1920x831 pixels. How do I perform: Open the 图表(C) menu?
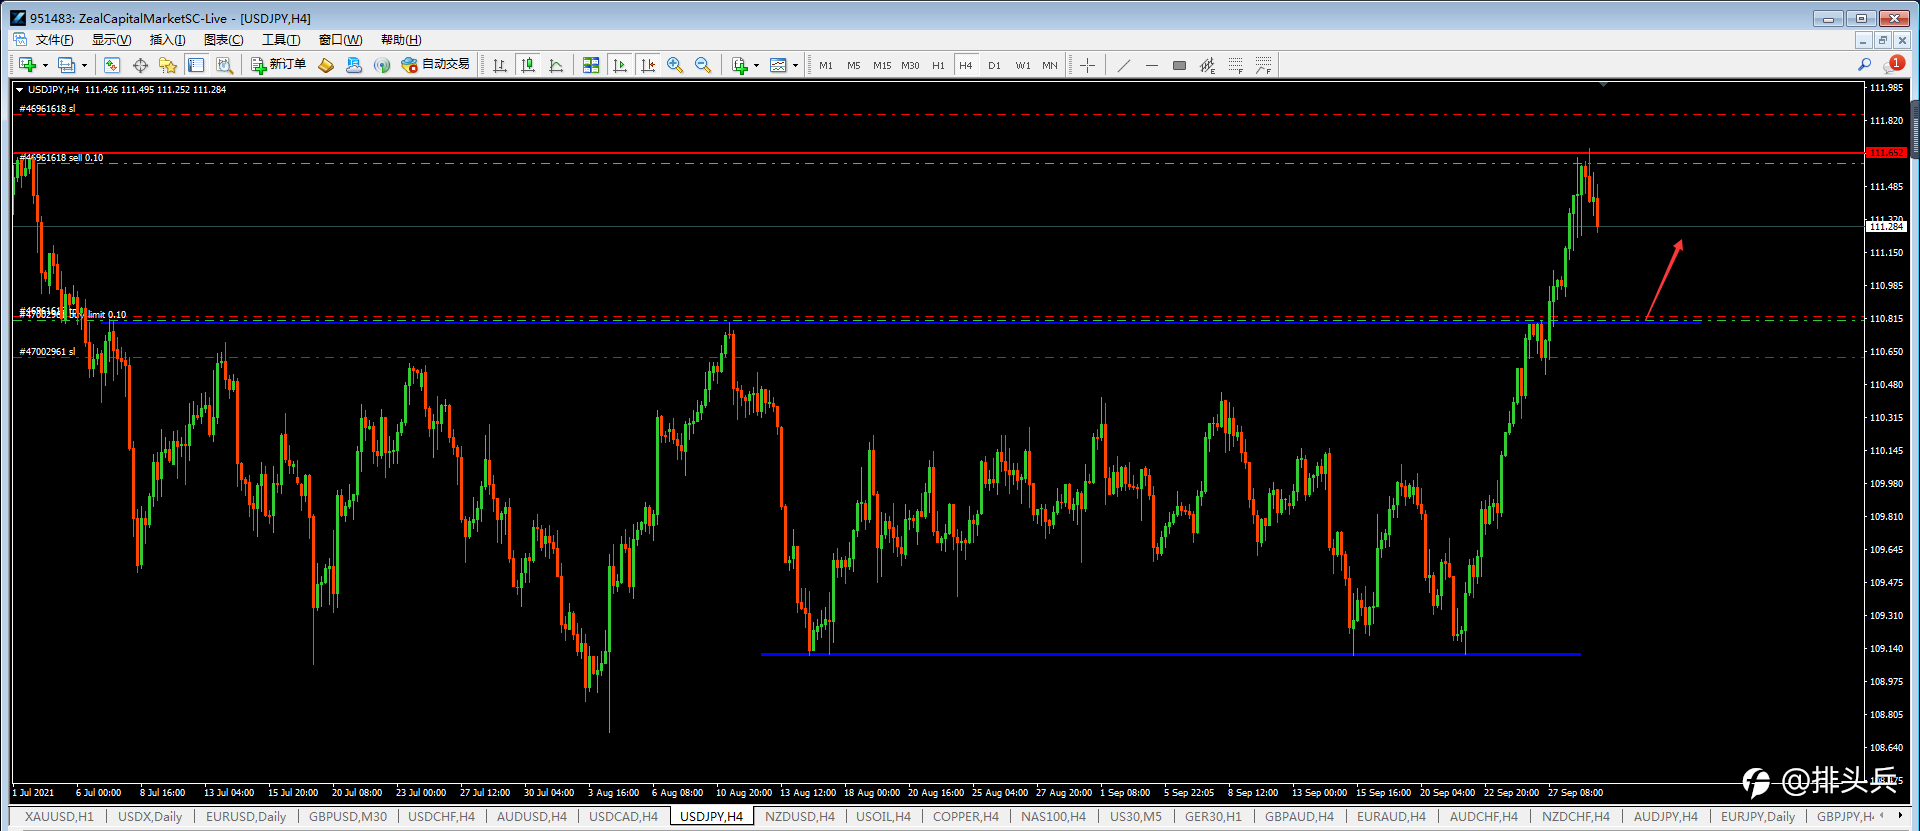click(223, 40)
